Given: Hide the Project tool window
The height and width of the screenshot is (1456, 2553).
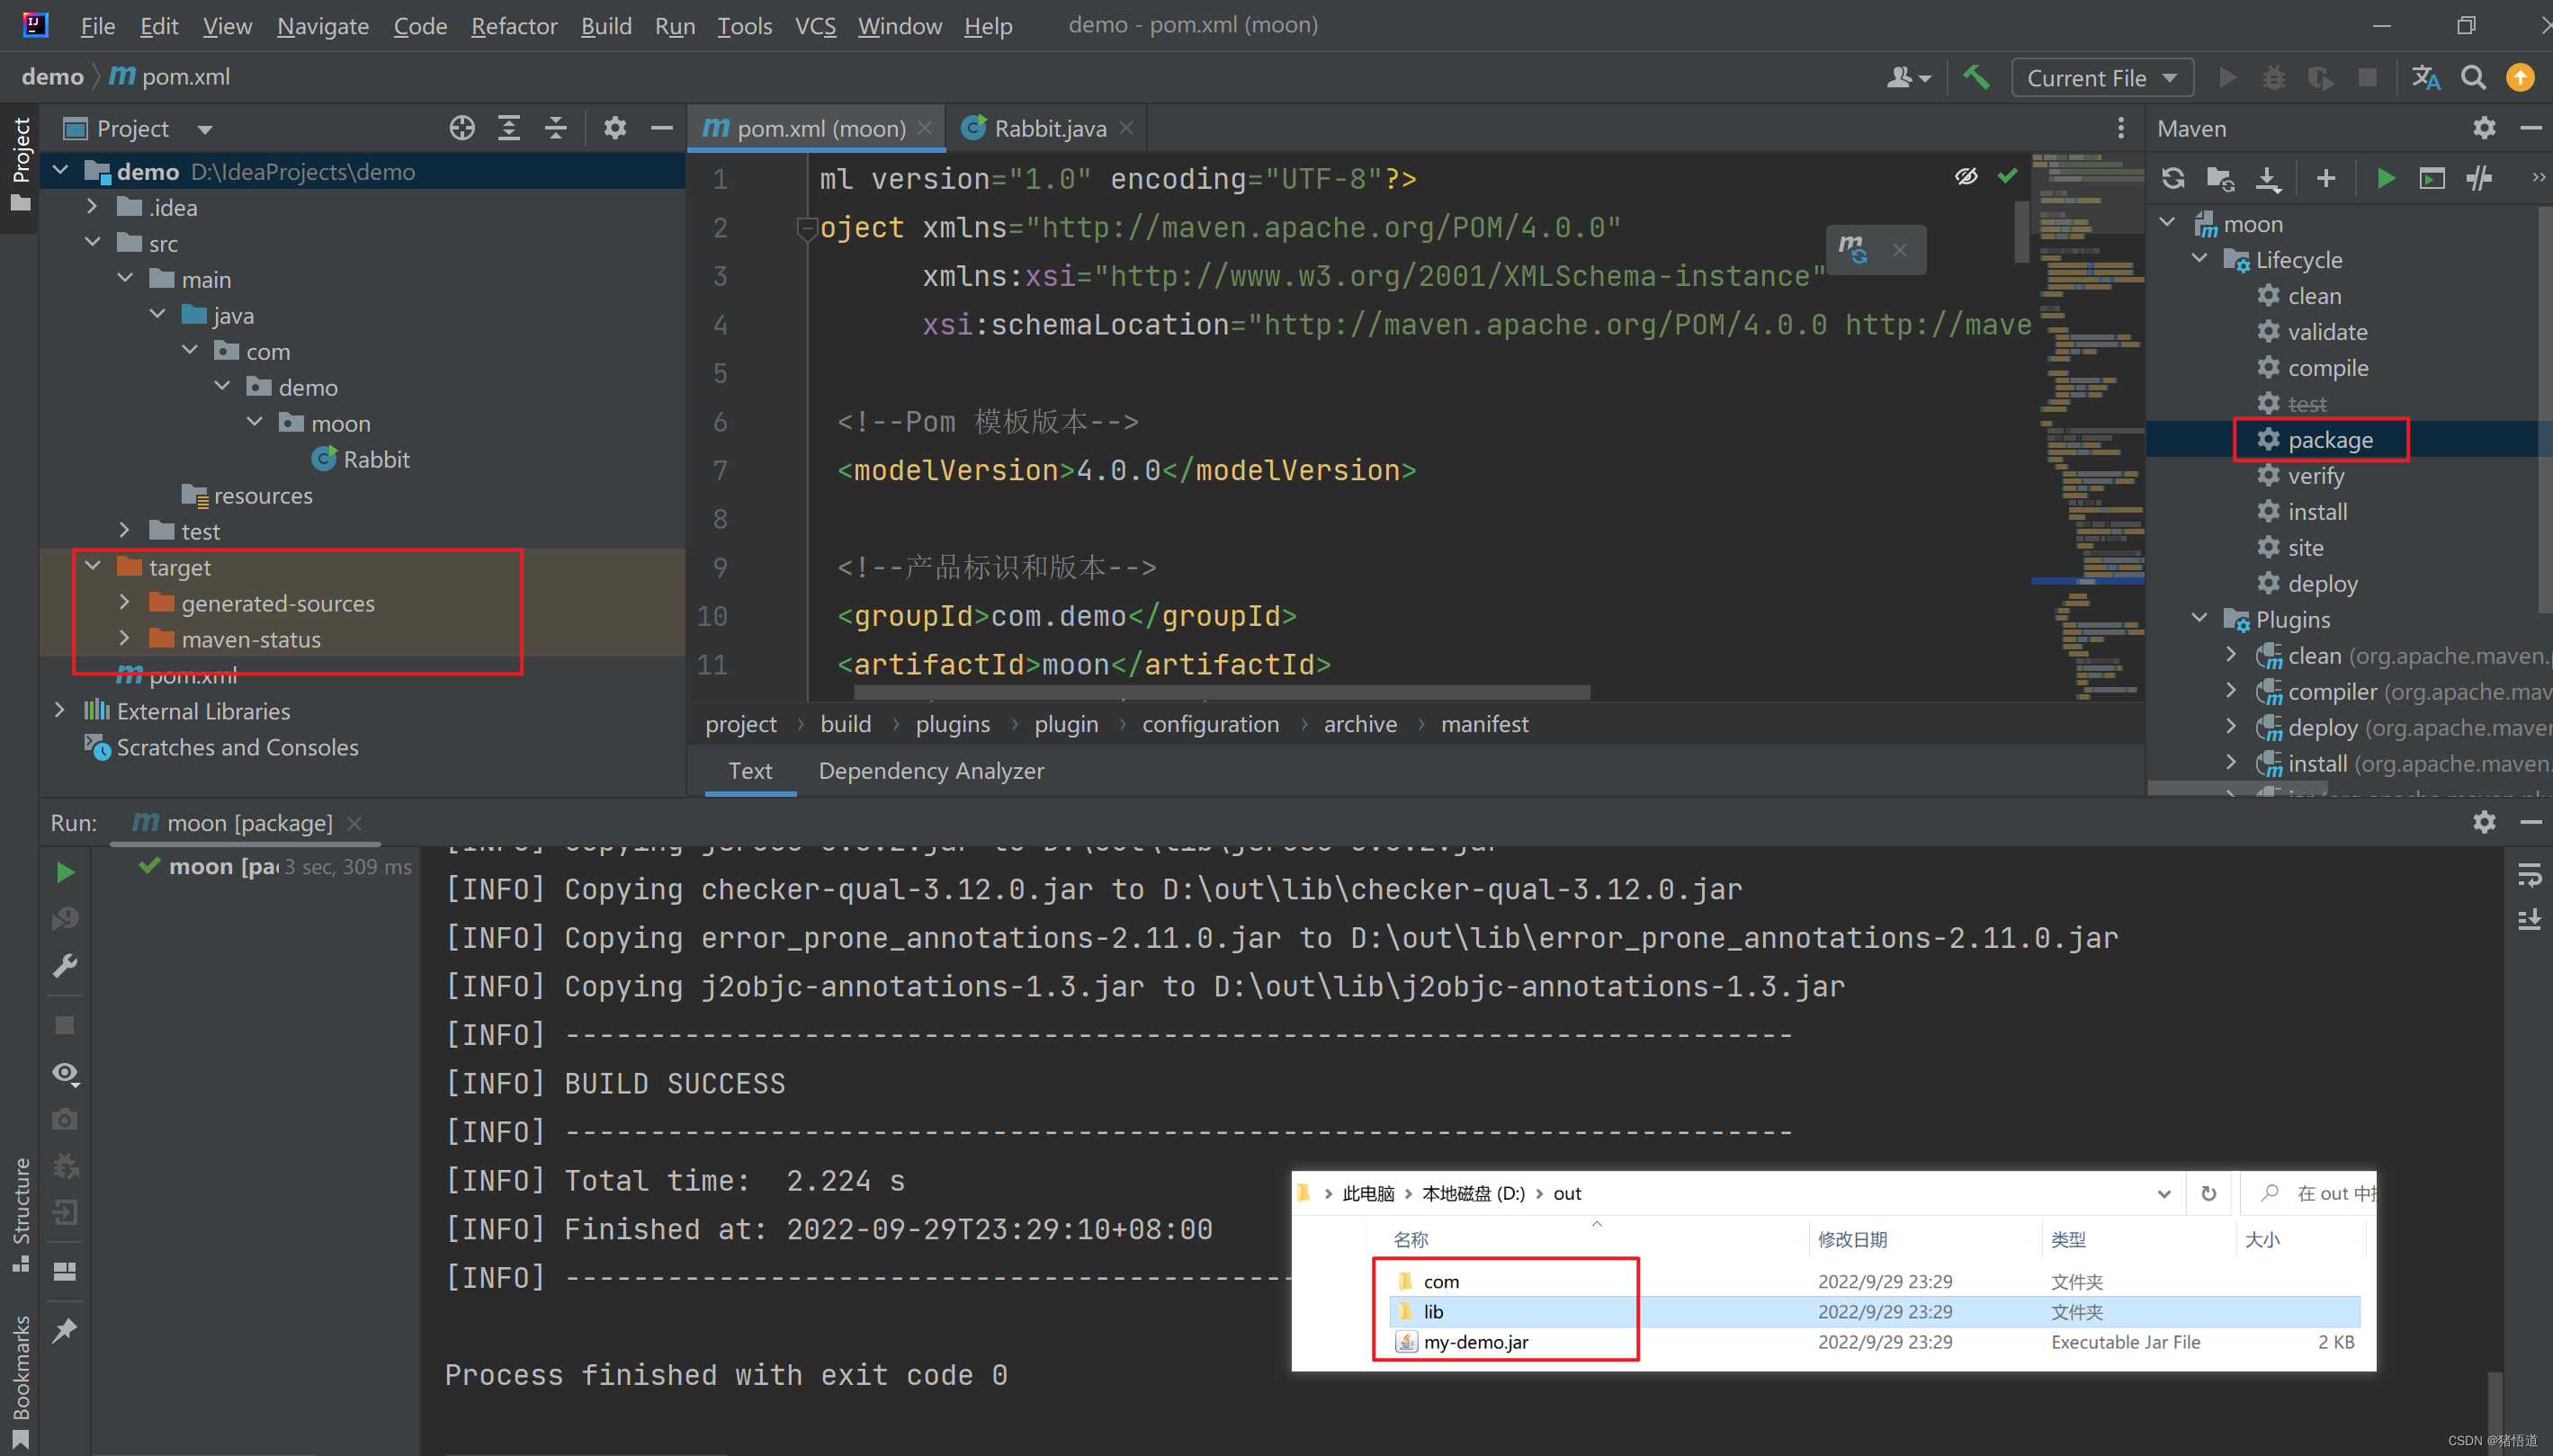Looking at the screenshot, I should click(661, 128).
